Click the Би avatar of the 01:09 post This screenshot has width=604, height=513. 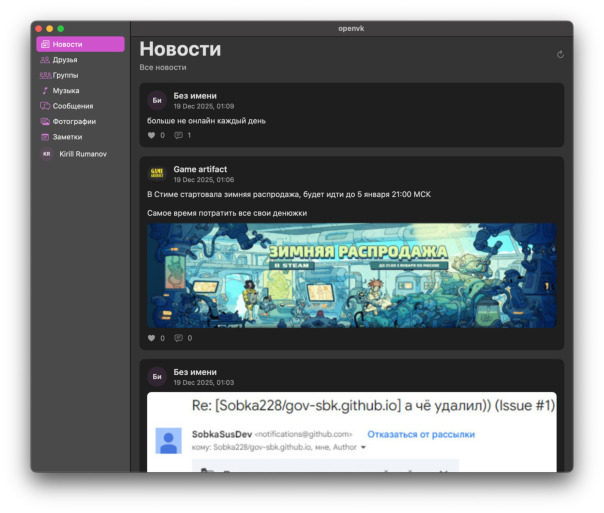click(157, 100)
